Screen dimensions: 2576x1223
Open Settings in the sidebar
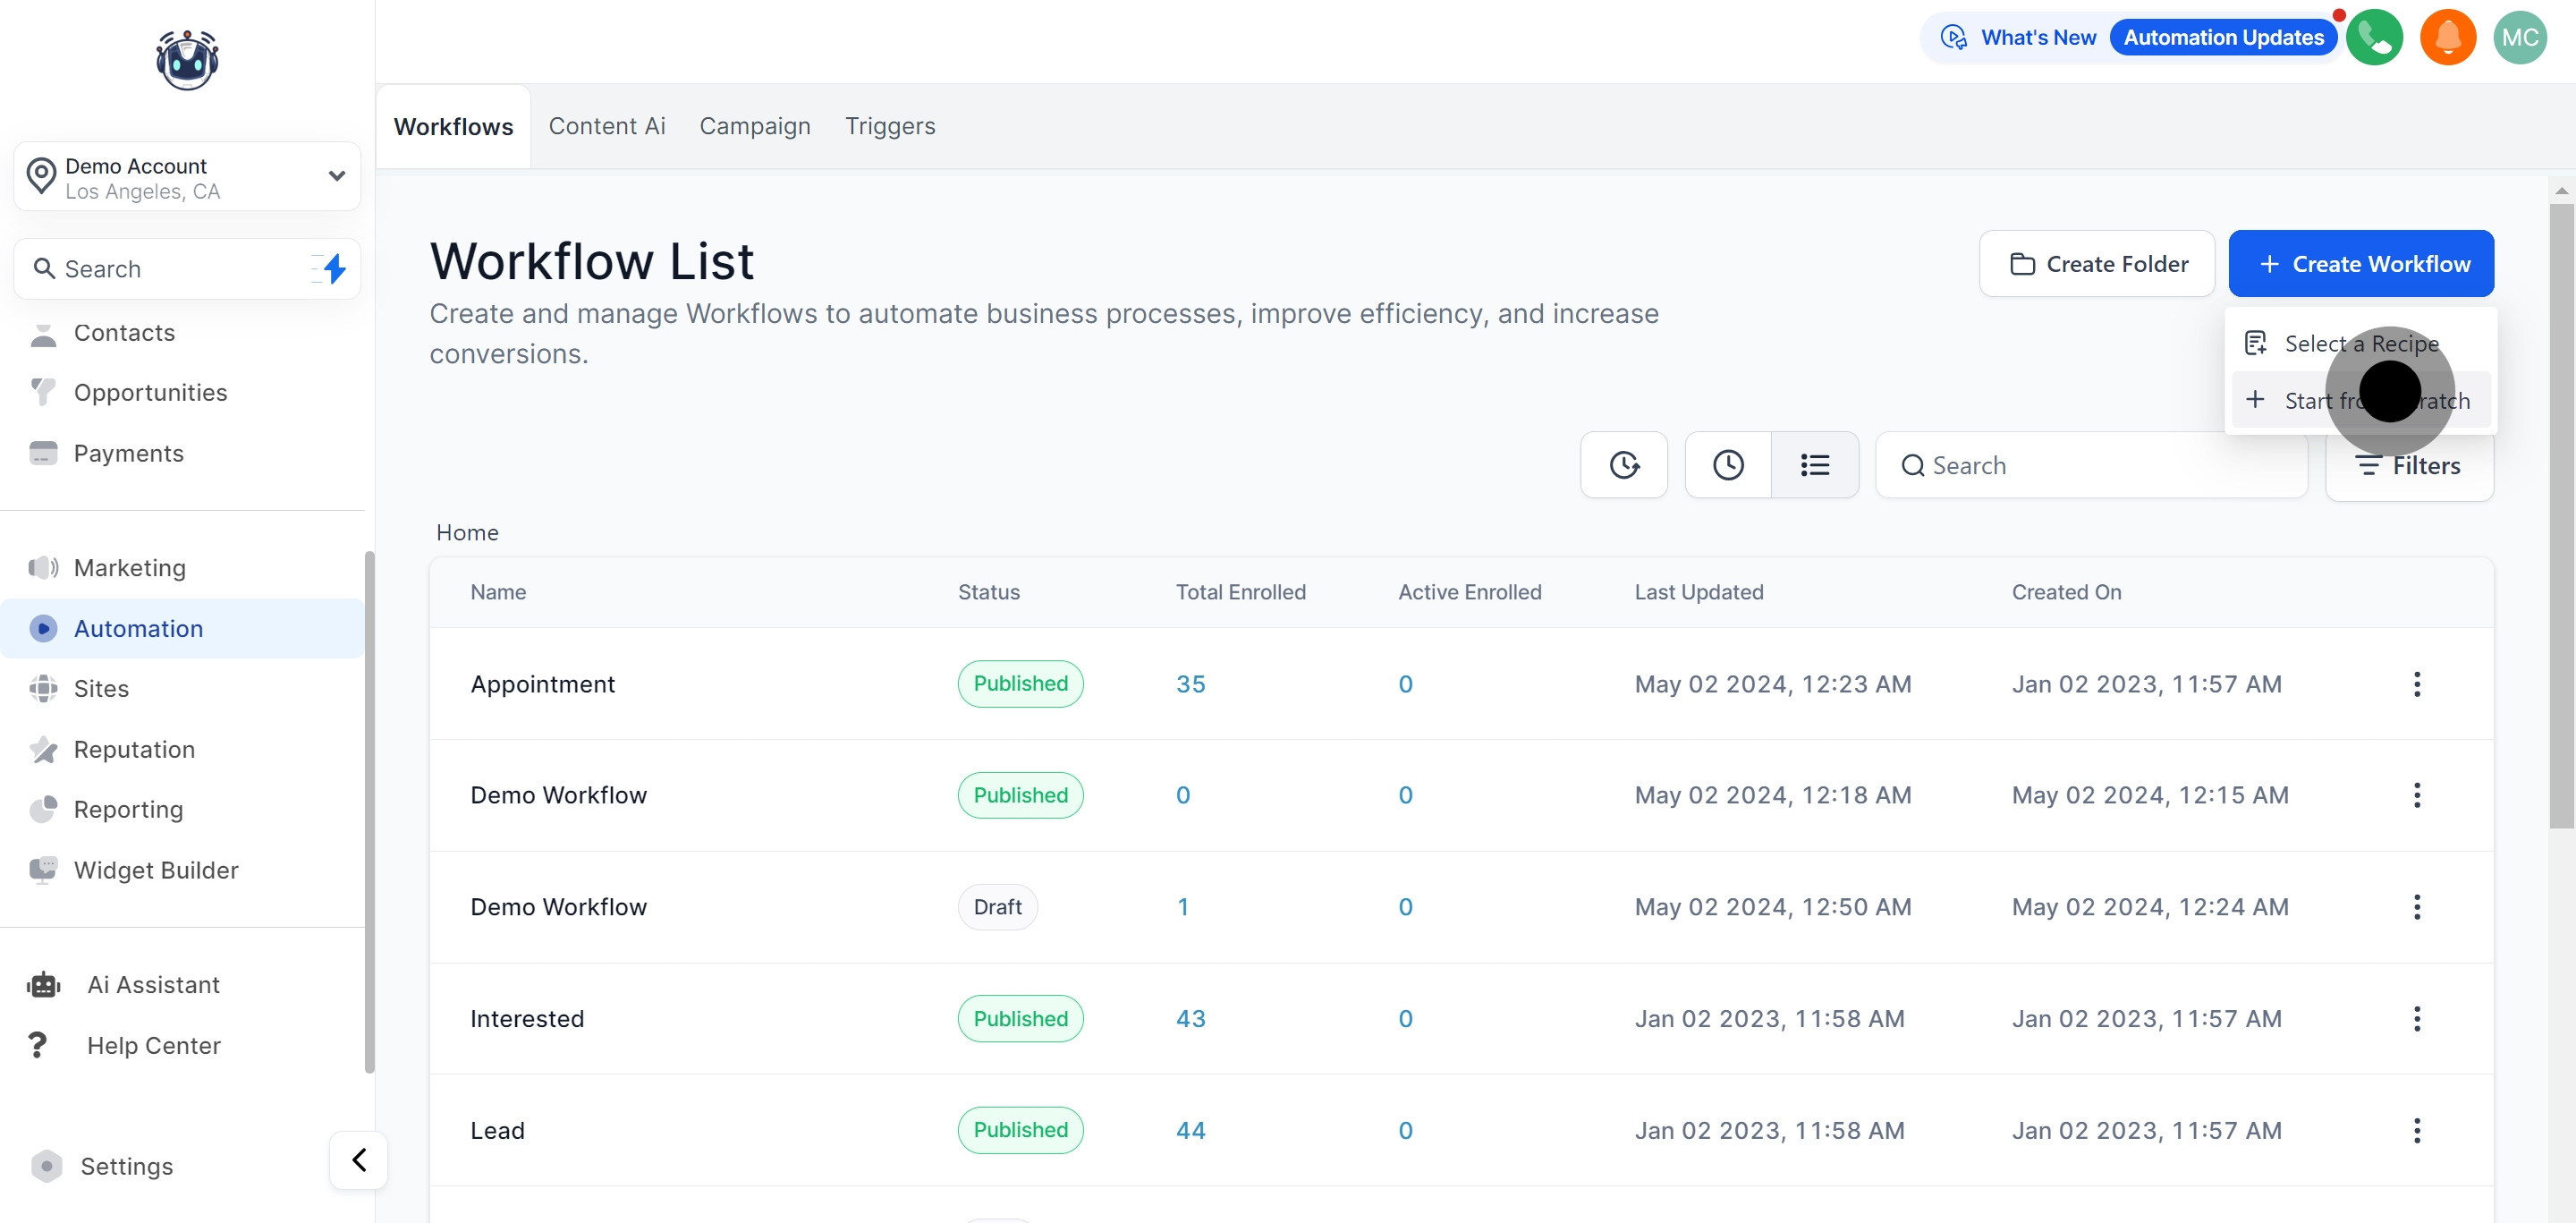tap(126, 1166)
